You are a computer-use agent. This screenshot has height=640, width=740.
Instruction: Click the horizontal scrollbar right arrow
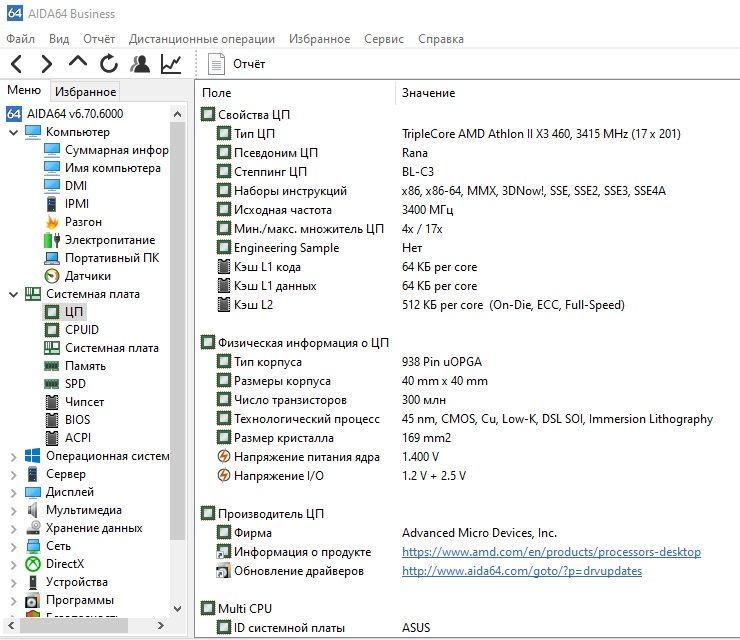pyautogui.click(x=161, y=625)
